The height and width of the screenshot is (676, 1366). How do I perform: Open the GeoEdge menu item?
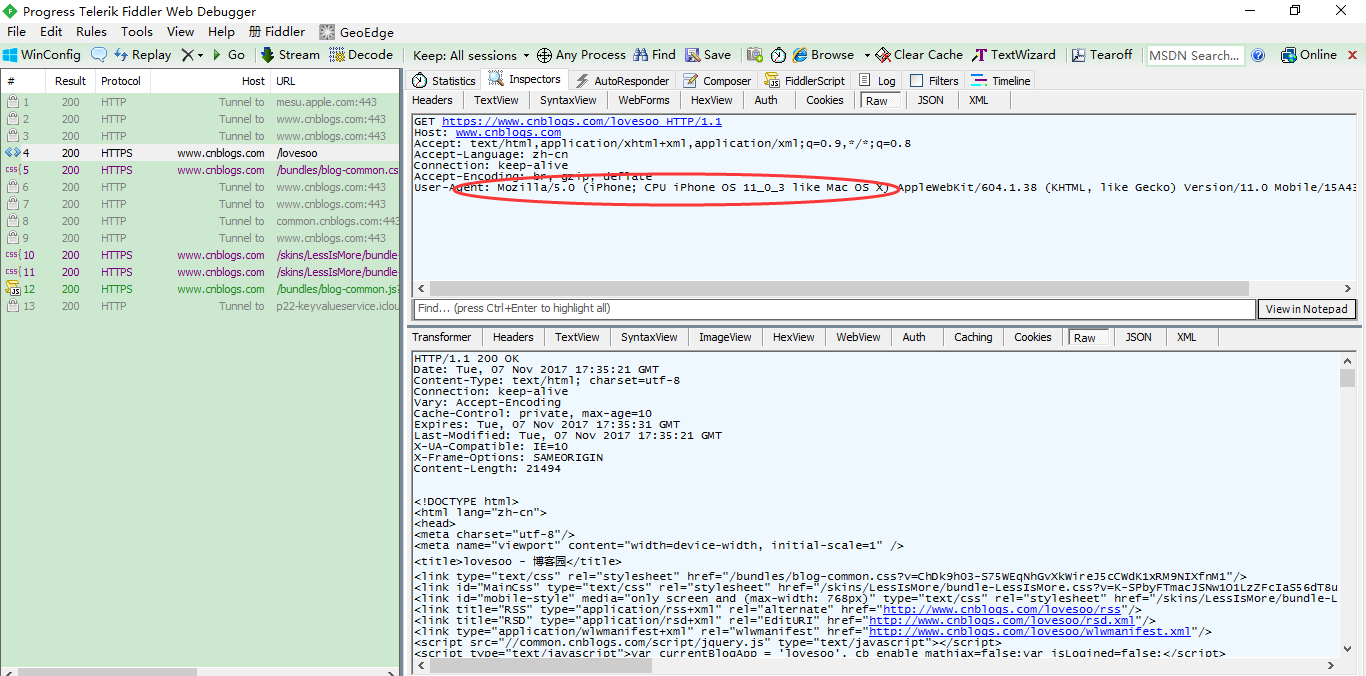357,32
